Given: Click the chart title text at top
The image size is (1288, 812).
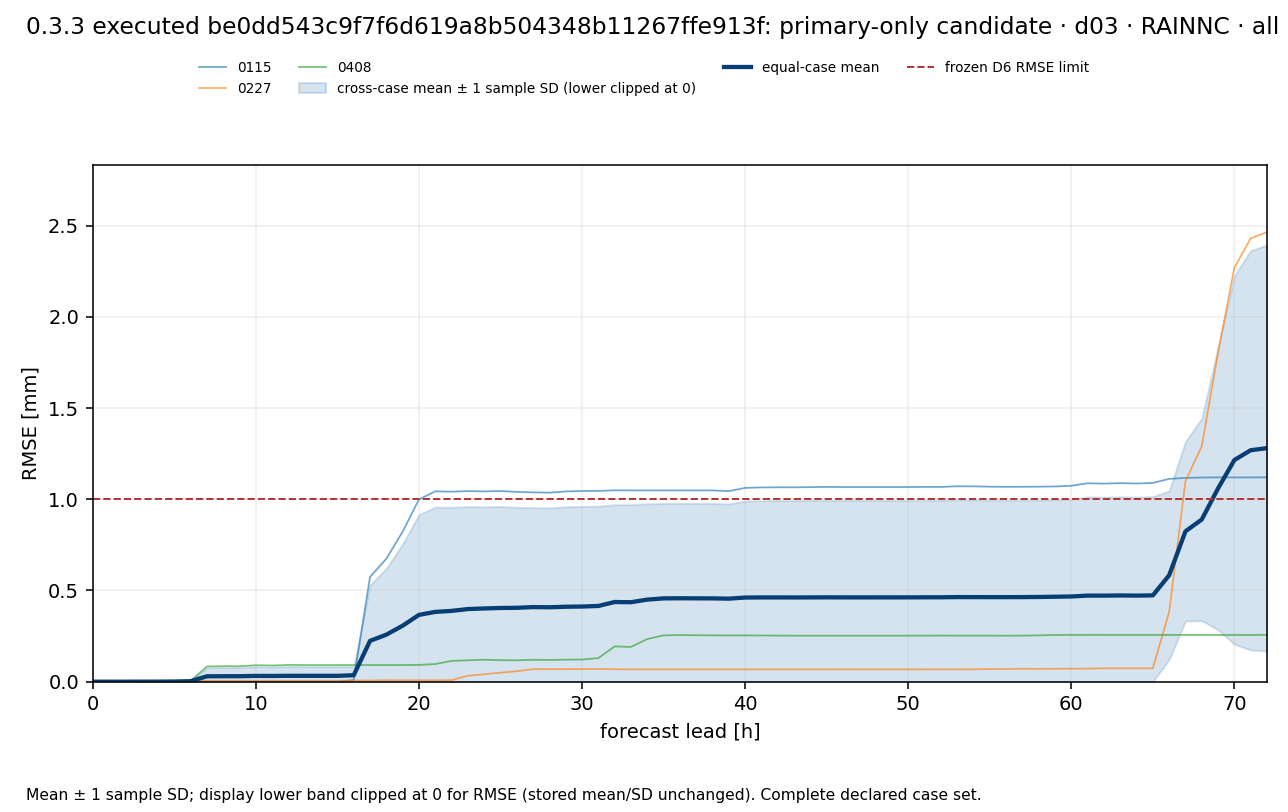Looking at the screenshot, I should tap(652, 27).
